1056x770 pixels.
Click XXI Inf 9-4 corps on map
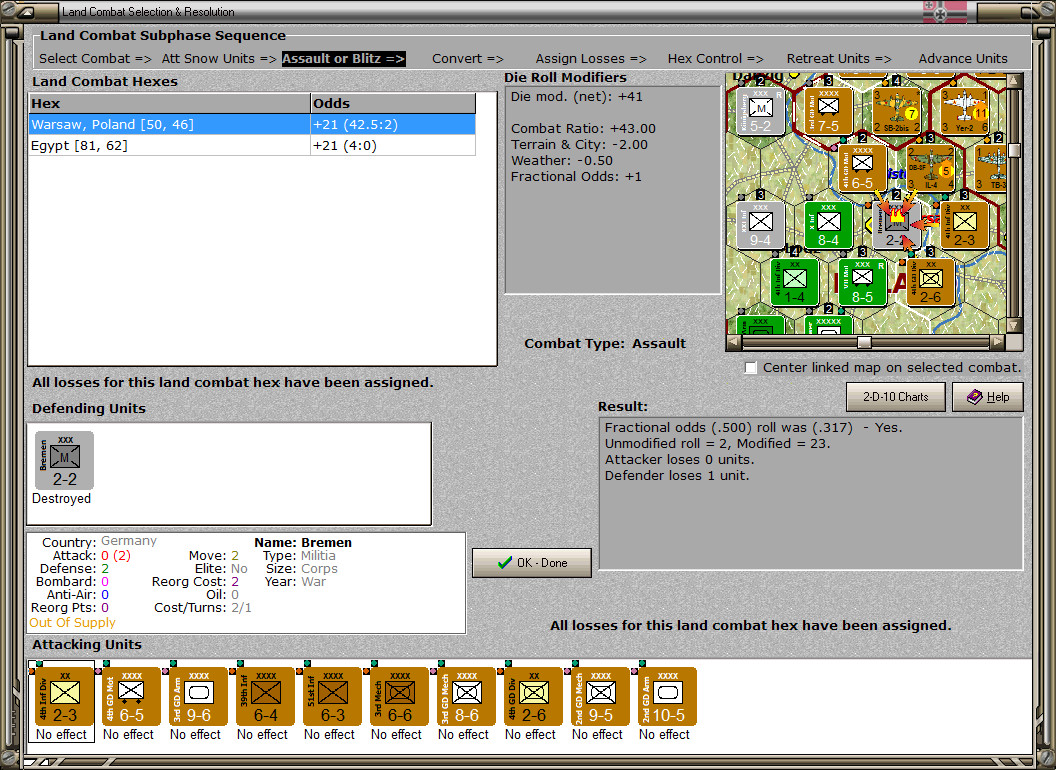coord(760,226)
